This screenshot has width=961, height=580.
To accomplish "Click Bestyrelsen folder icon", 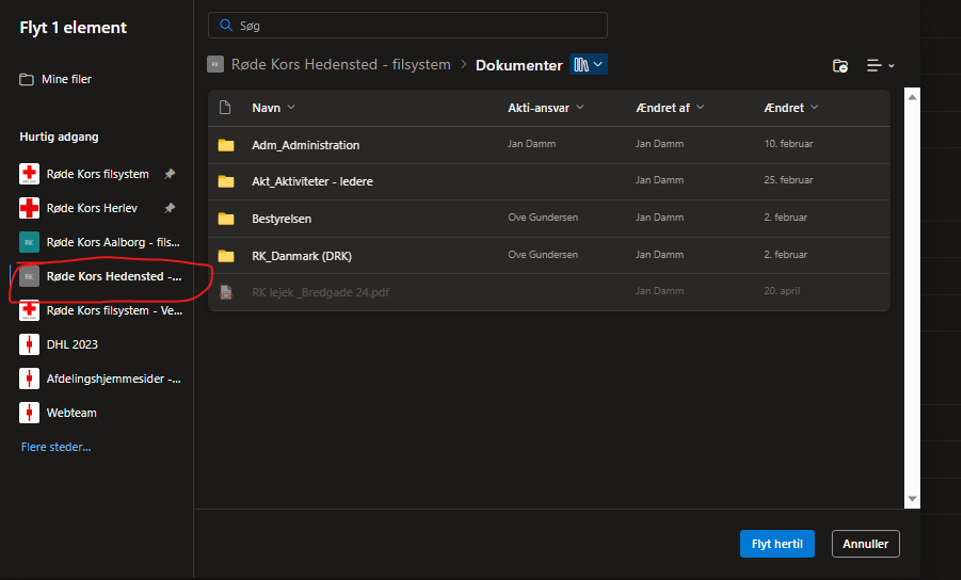I will coord(226,219).
